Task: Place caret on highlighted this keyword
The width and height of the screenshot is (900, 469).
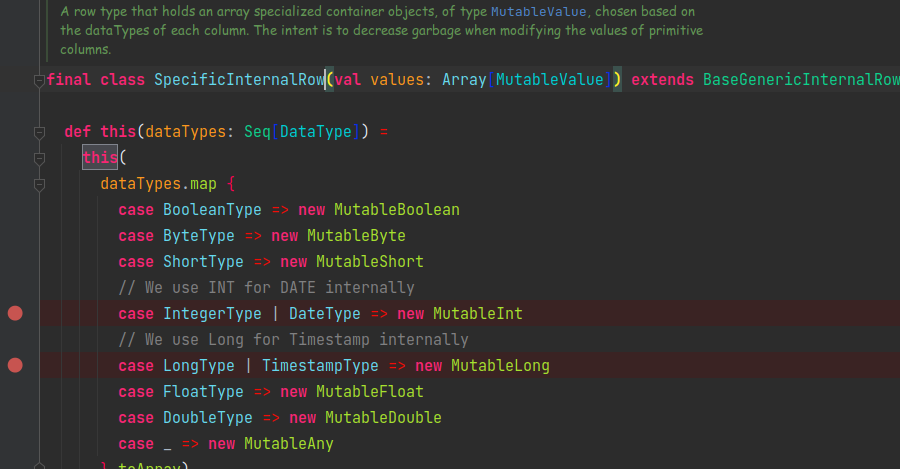Action: [x=100, y=157]
